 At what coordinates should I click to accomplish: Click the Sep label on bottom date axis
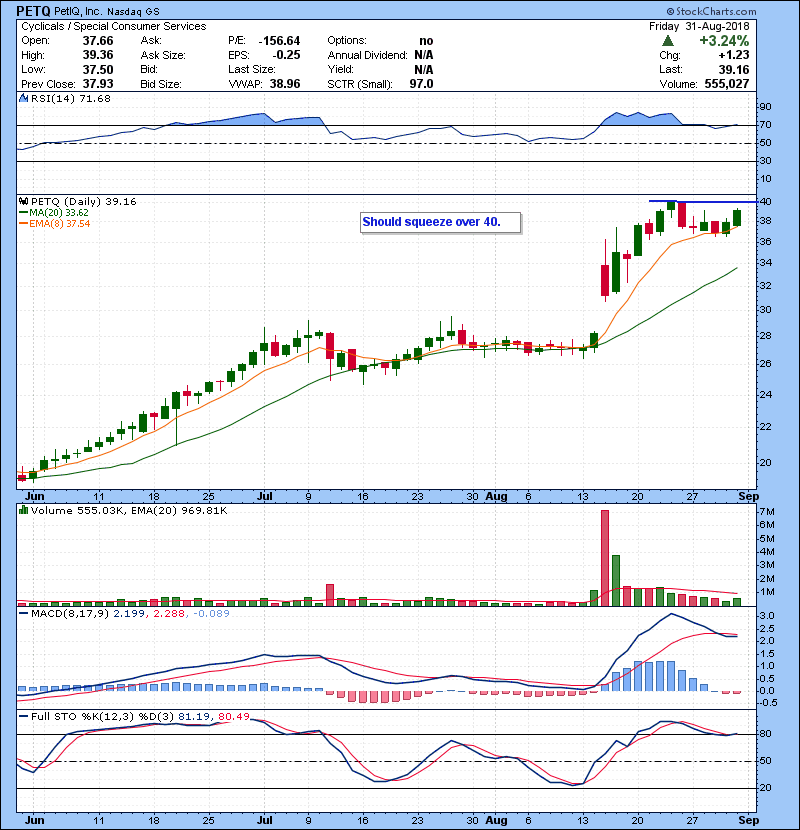tap(748, 820)
